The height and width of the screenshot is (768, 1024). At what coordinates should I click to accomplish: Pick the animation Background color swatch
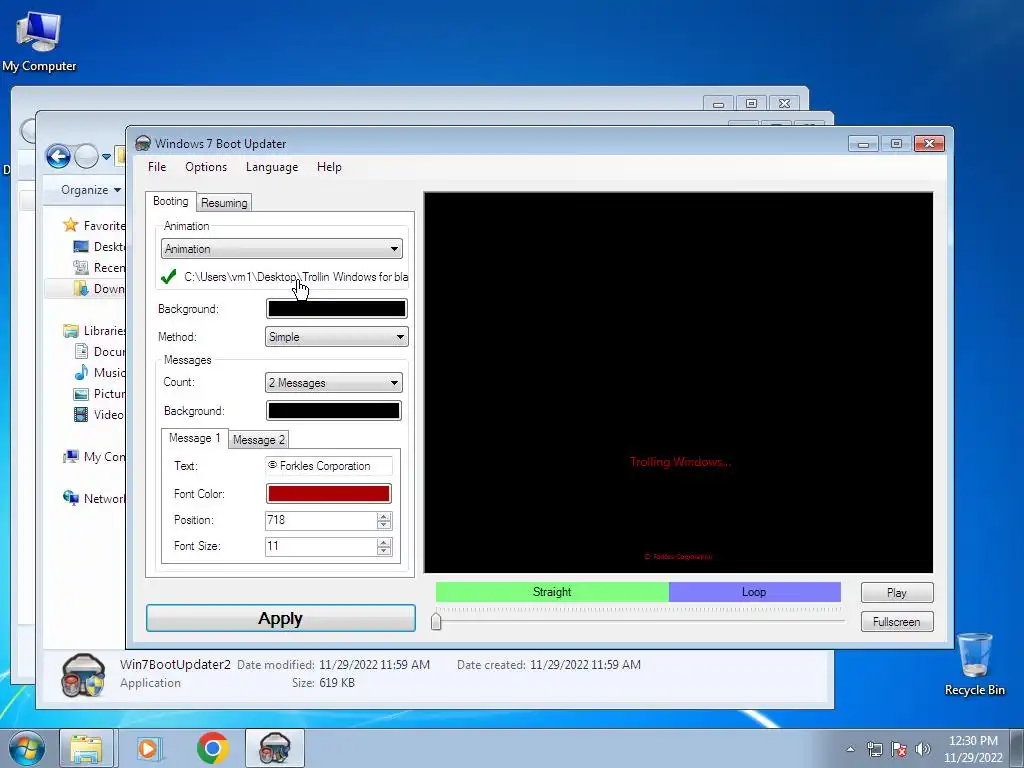337,309
